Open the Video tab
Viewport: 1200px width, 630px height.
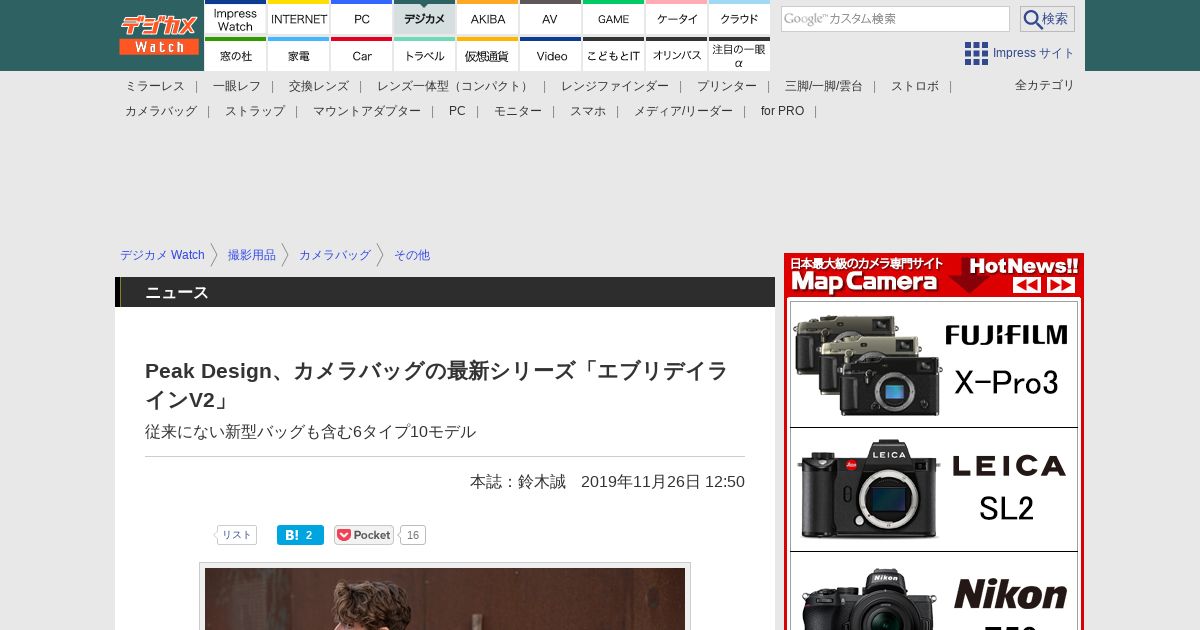tap(550, 55)
